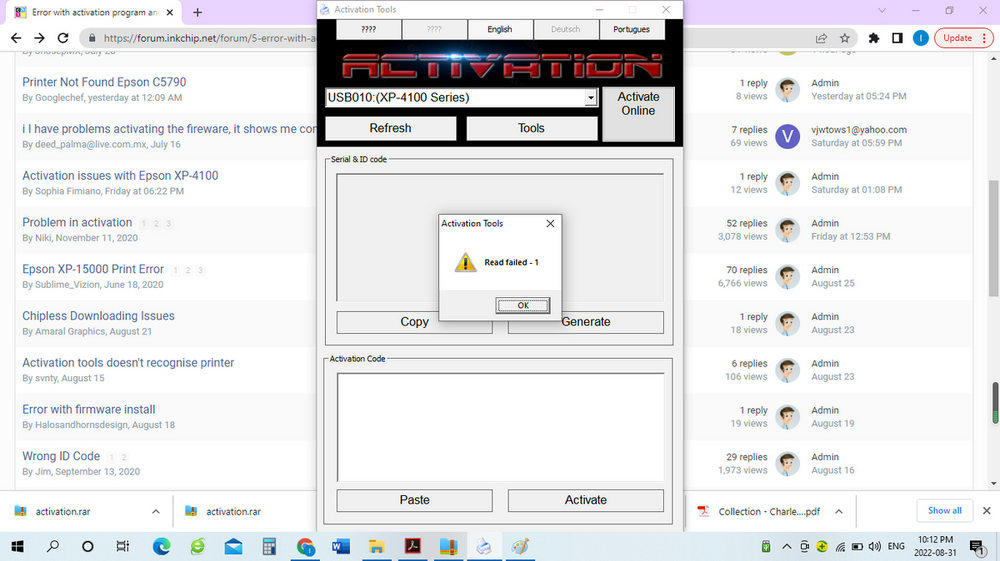
Task: Switch language to the English tab
Action: point(499,30)
